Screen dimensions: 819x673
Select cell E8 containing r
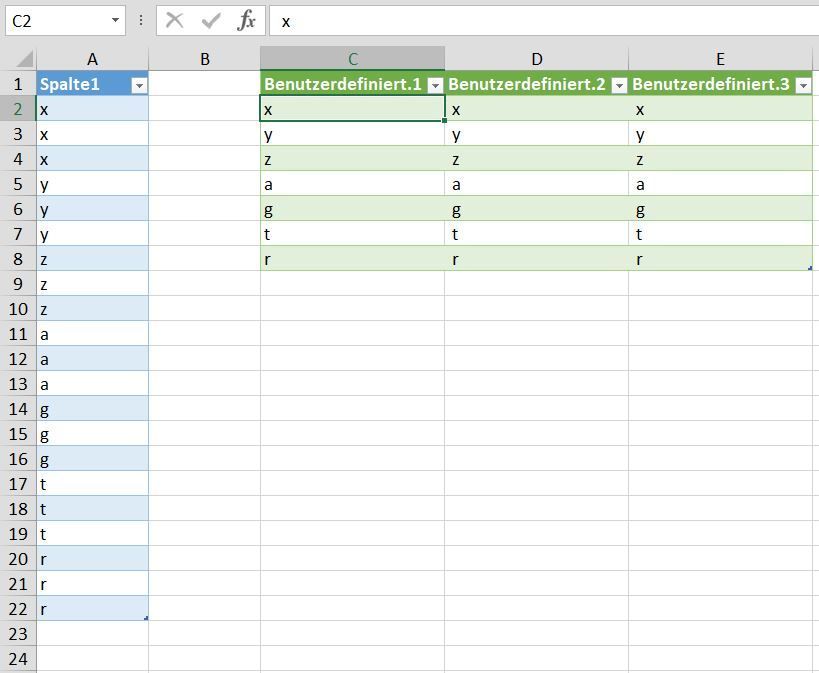(720, 259)
